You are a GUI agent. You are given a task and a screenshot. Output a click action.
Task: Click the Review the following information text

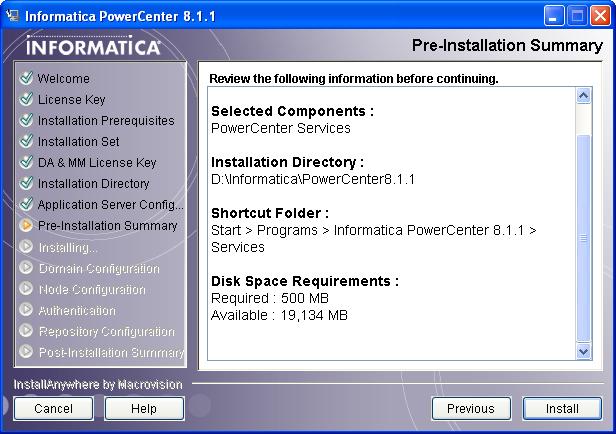(354, 79)
